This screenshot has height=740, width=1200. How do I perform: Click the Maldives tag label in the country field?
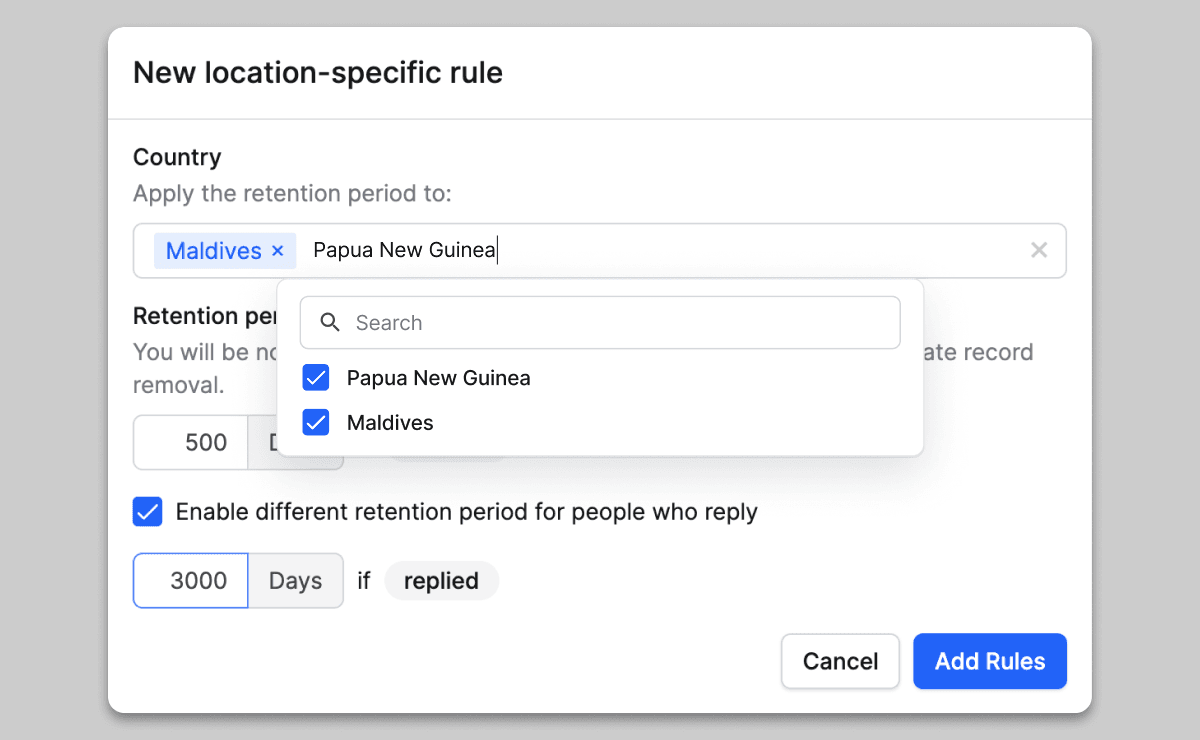click(213, 251)
